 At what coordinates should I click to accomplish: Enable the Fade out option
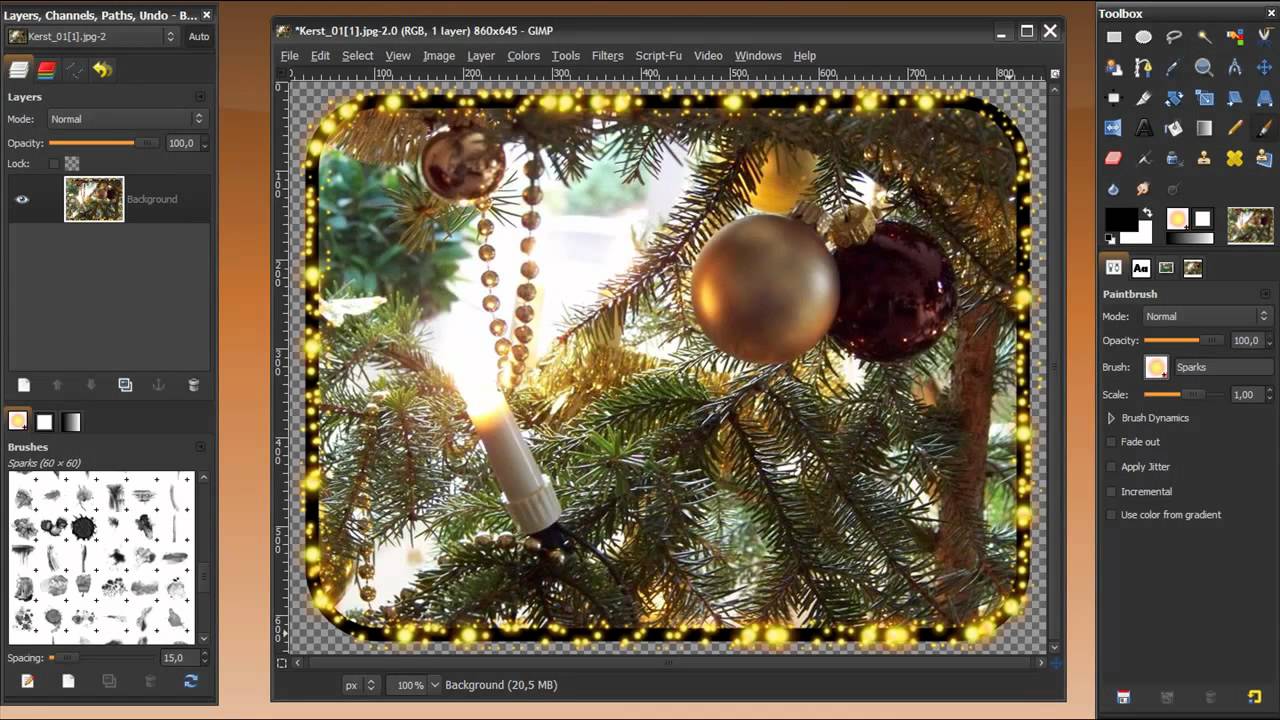[x=1110, y=442]
